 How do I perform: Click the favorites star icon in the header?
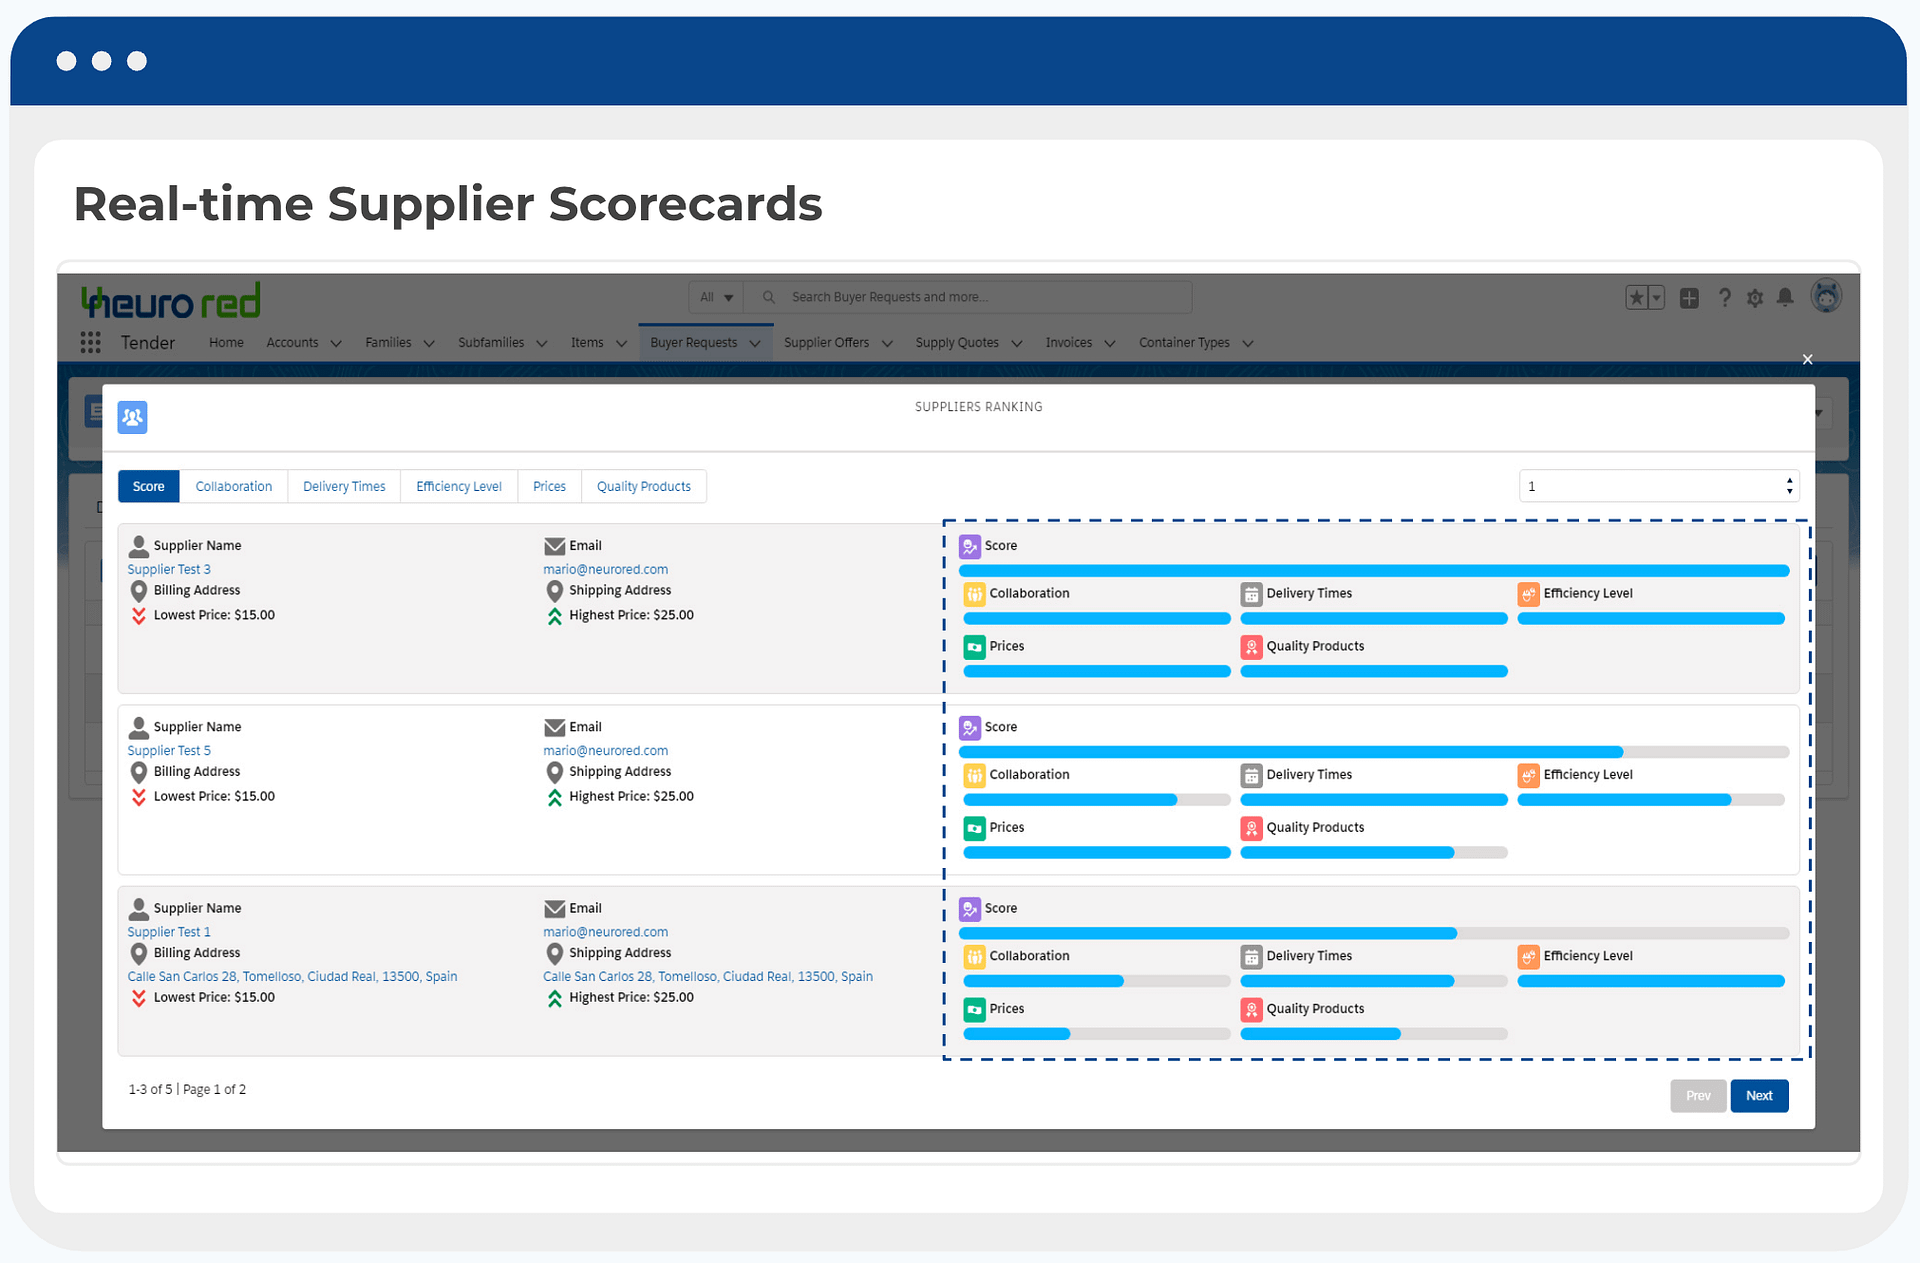click(1635, 297)
